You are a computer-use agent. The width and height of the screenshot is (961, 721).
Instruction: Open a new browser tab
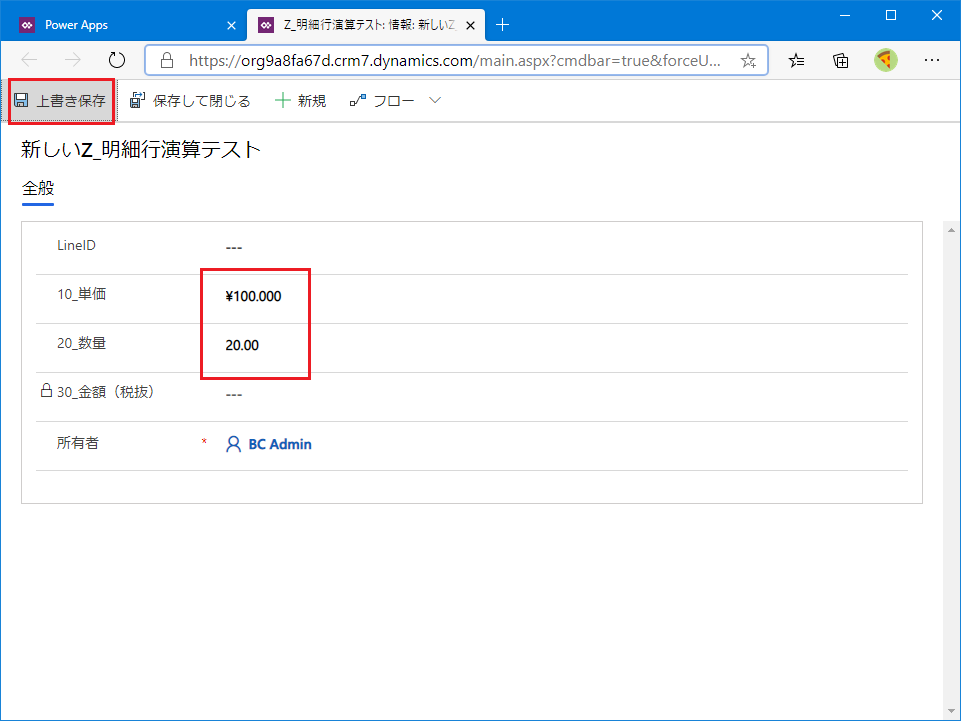click(503, 25)
